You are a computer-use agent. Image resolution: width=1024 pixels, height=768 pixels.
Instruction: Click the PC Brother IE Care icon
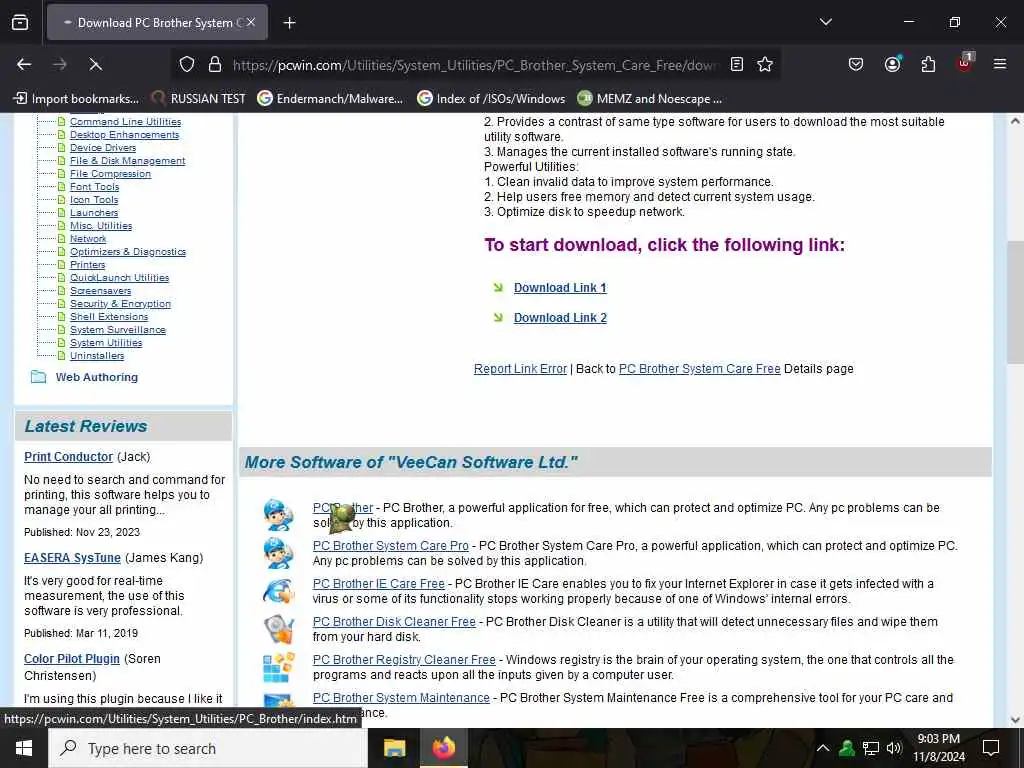click(x=279, y=591)
